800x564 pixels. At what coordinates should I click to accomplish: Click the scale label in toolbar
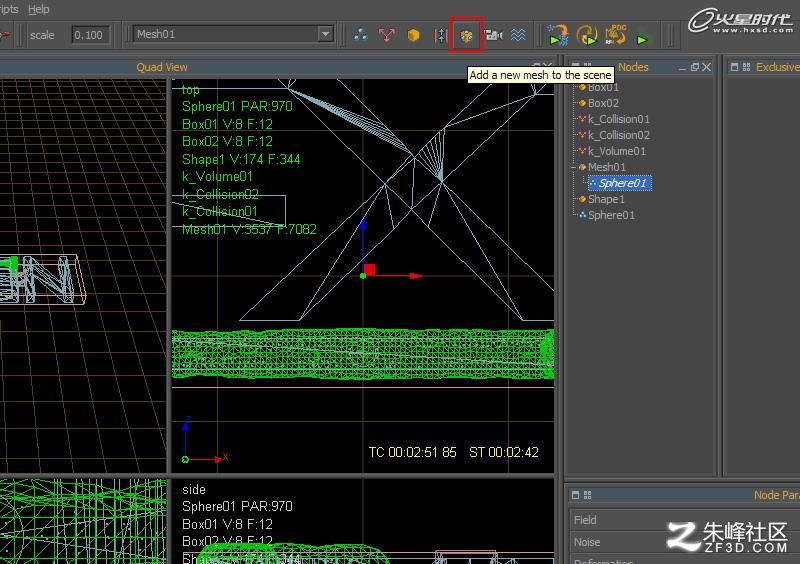tap(42, 35)
